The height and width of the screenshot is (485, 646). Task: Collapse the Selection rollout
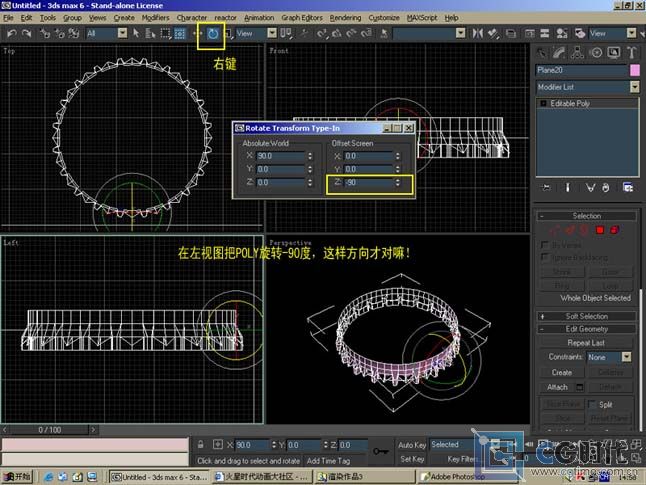click(586, 216)
